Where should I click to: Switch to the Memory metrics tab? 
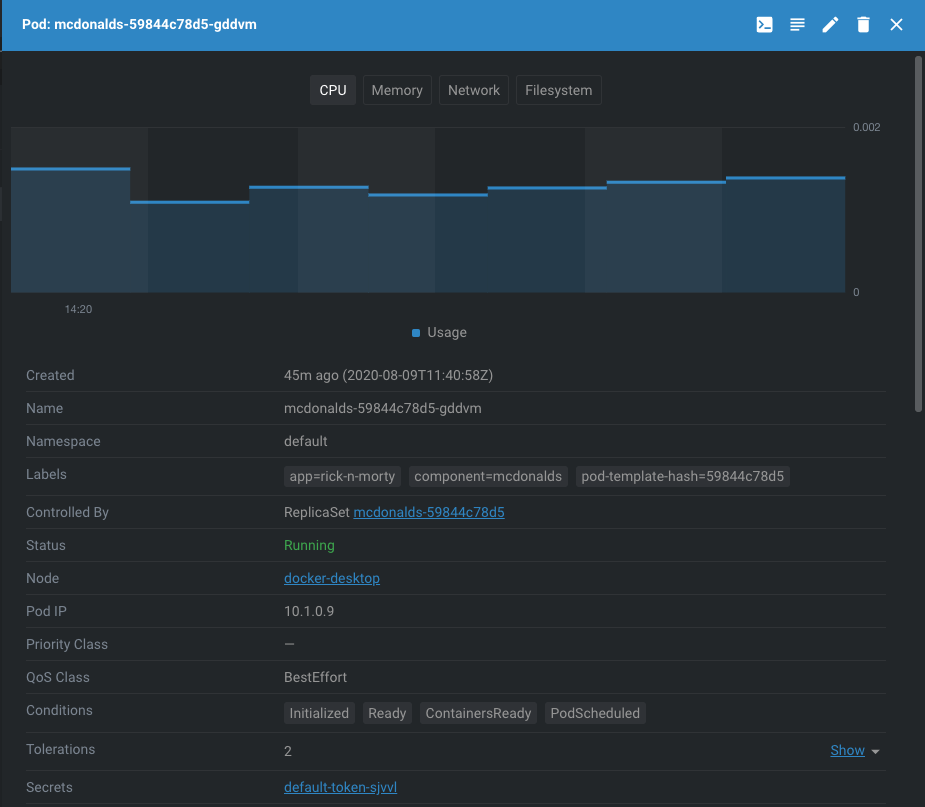(397, 90)
